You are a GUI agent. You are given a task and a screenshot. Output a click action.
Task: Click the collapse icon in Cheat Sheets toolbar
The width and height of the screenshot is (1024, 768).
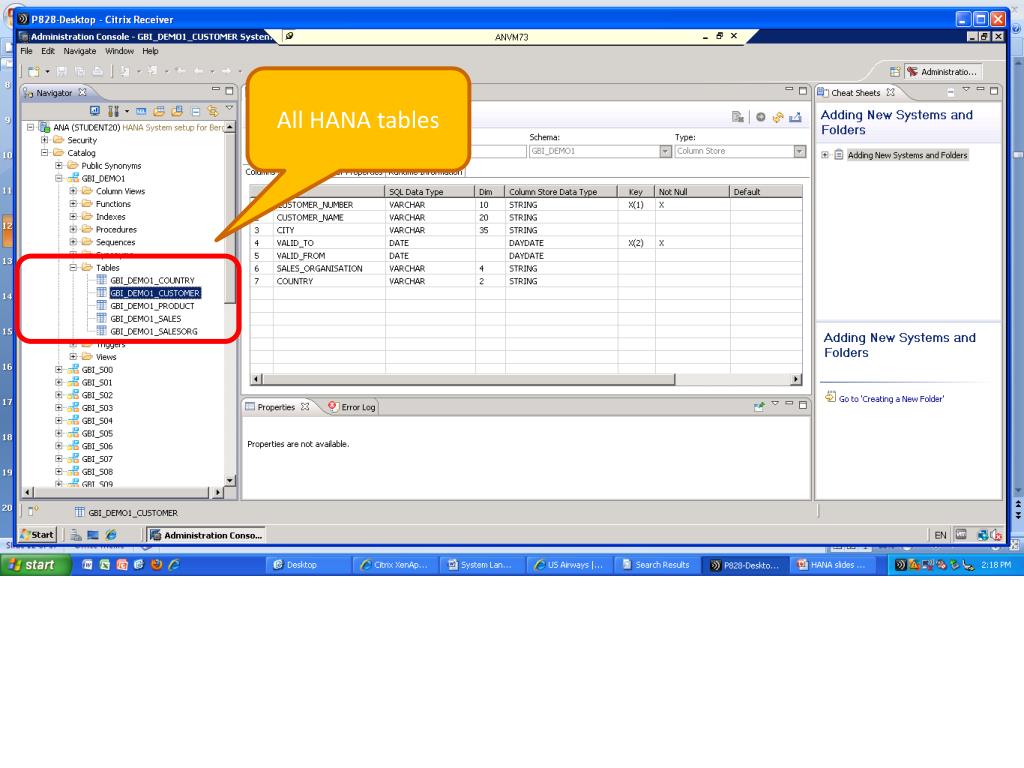pos(950,93)
